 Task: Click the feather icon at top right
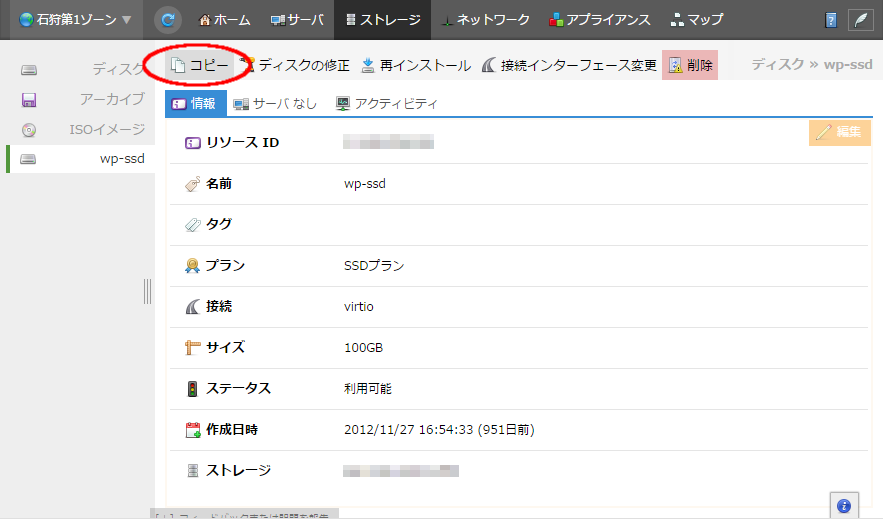click(x=859, y=20)
